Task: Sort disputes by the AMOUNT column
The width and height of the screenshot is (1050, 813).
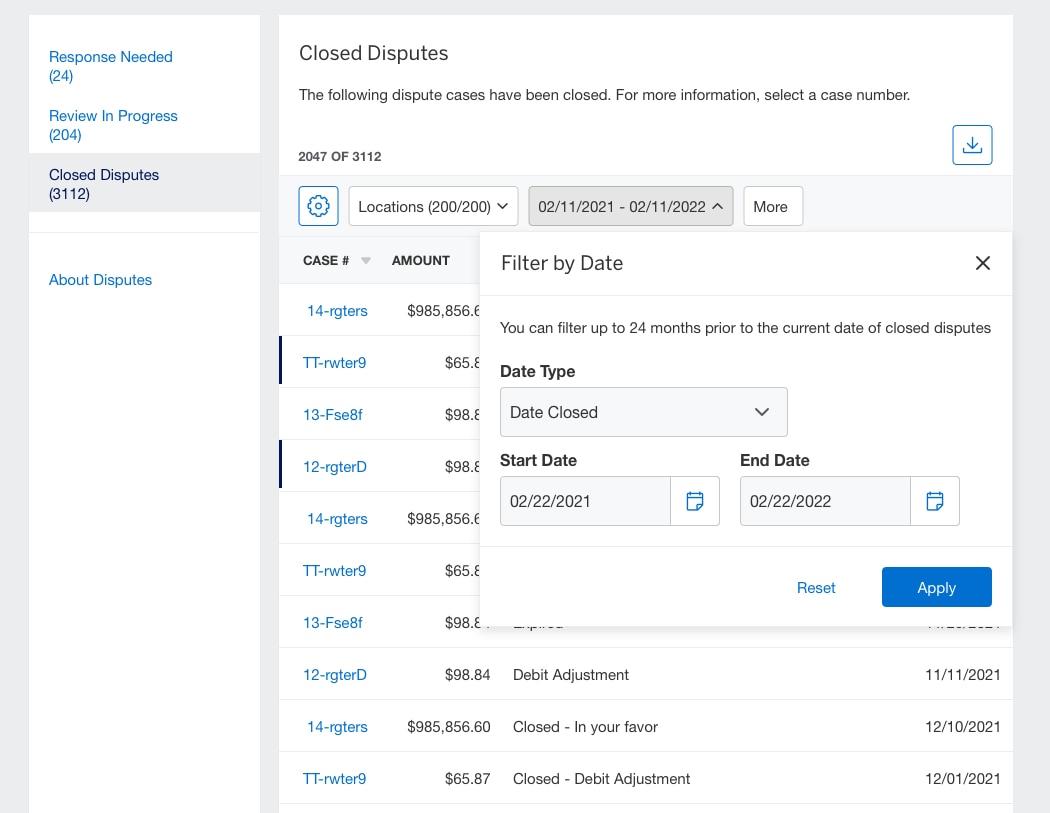Action: pos(420,260)
